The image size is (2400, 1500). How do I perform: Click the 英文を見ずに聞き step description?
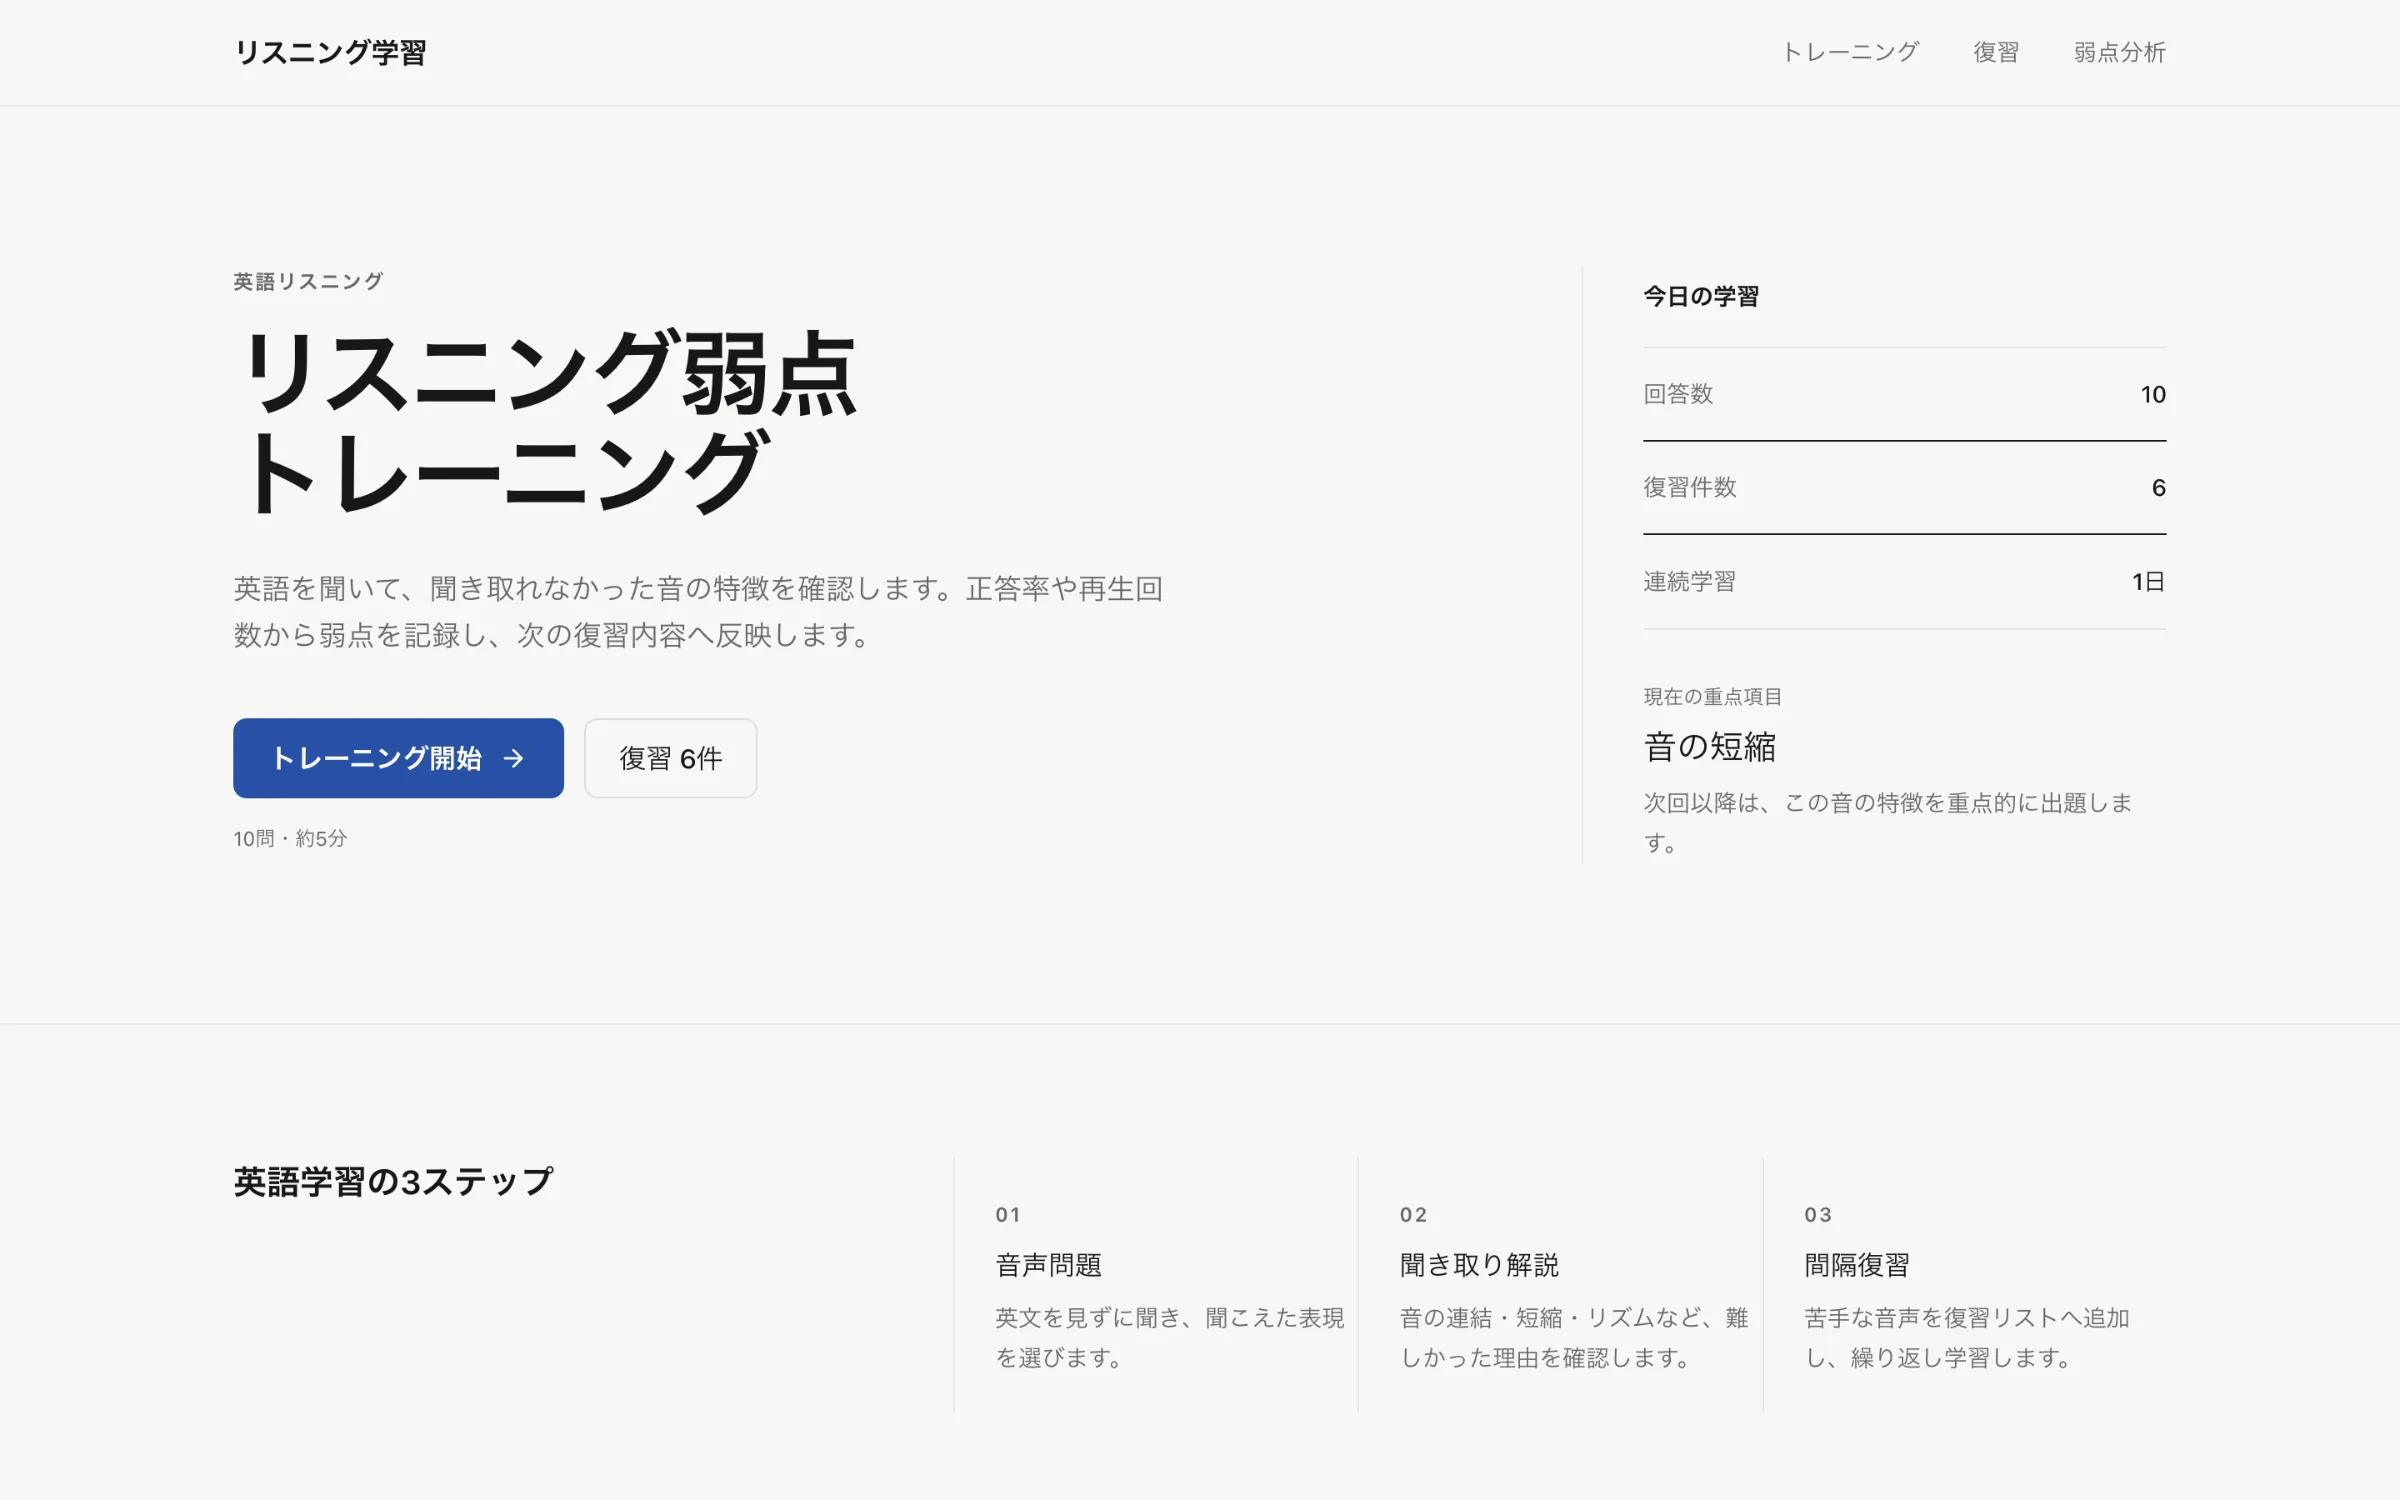[1170, 1337]
